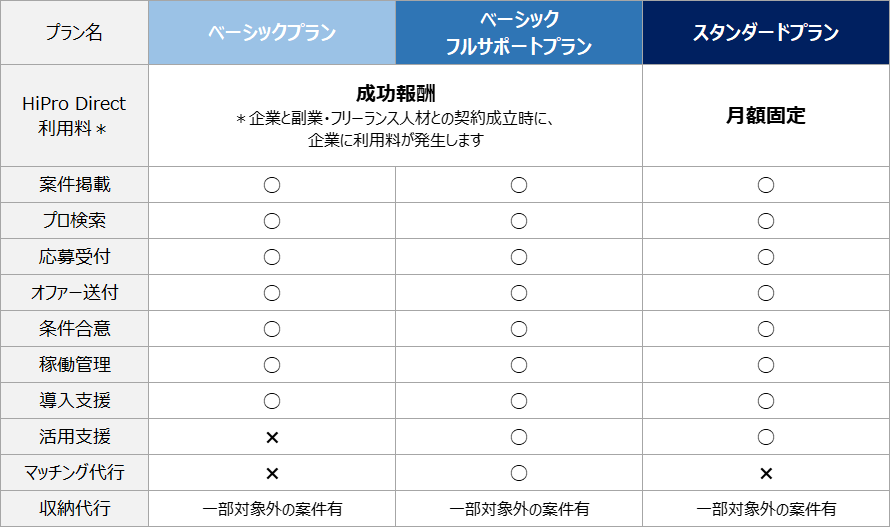The image size is (891, 528).
Task: Click the cross for マッチング代行 under スタンダードプラン
Action: [766, 473]
